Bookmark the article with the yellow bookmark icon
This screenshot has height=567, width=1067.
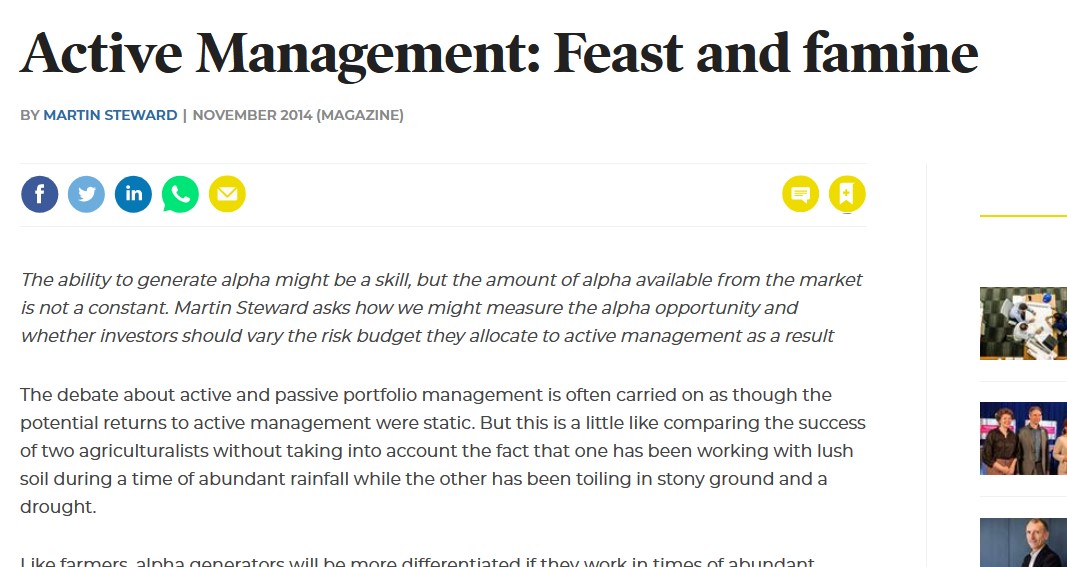pos(847,194)
